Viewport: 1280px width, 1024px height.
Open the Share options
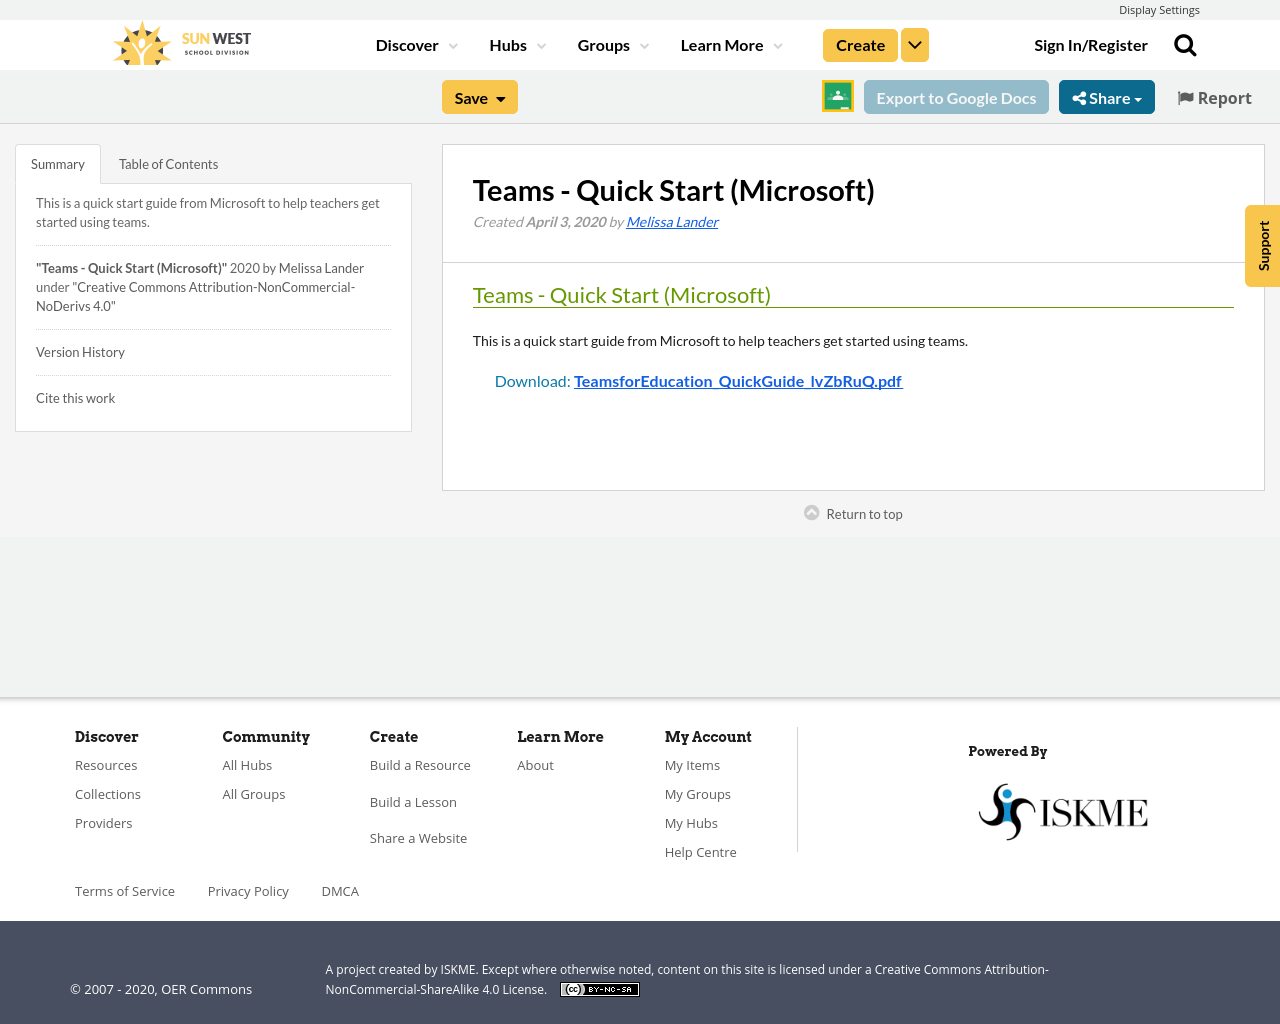[1106, 97]
